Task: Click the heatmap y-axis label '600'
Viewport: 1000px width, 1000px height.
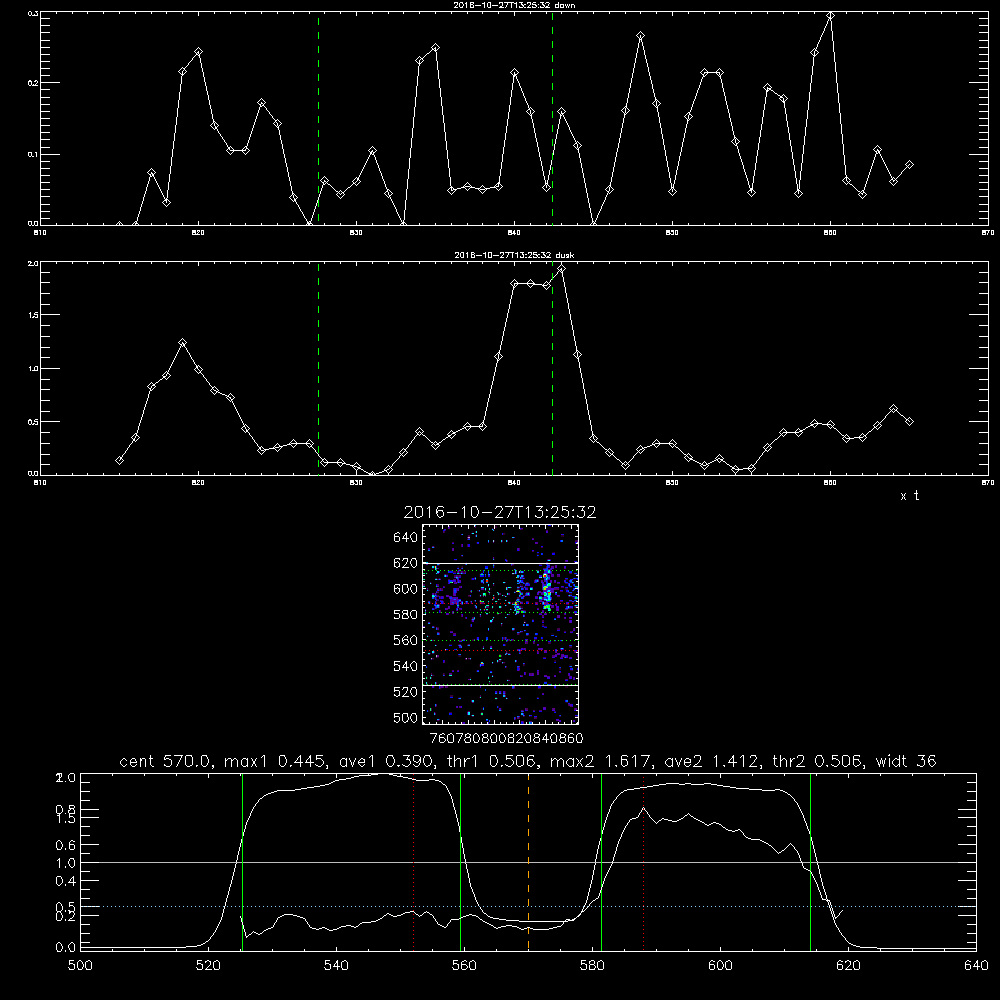Action: tap(406, 589)
